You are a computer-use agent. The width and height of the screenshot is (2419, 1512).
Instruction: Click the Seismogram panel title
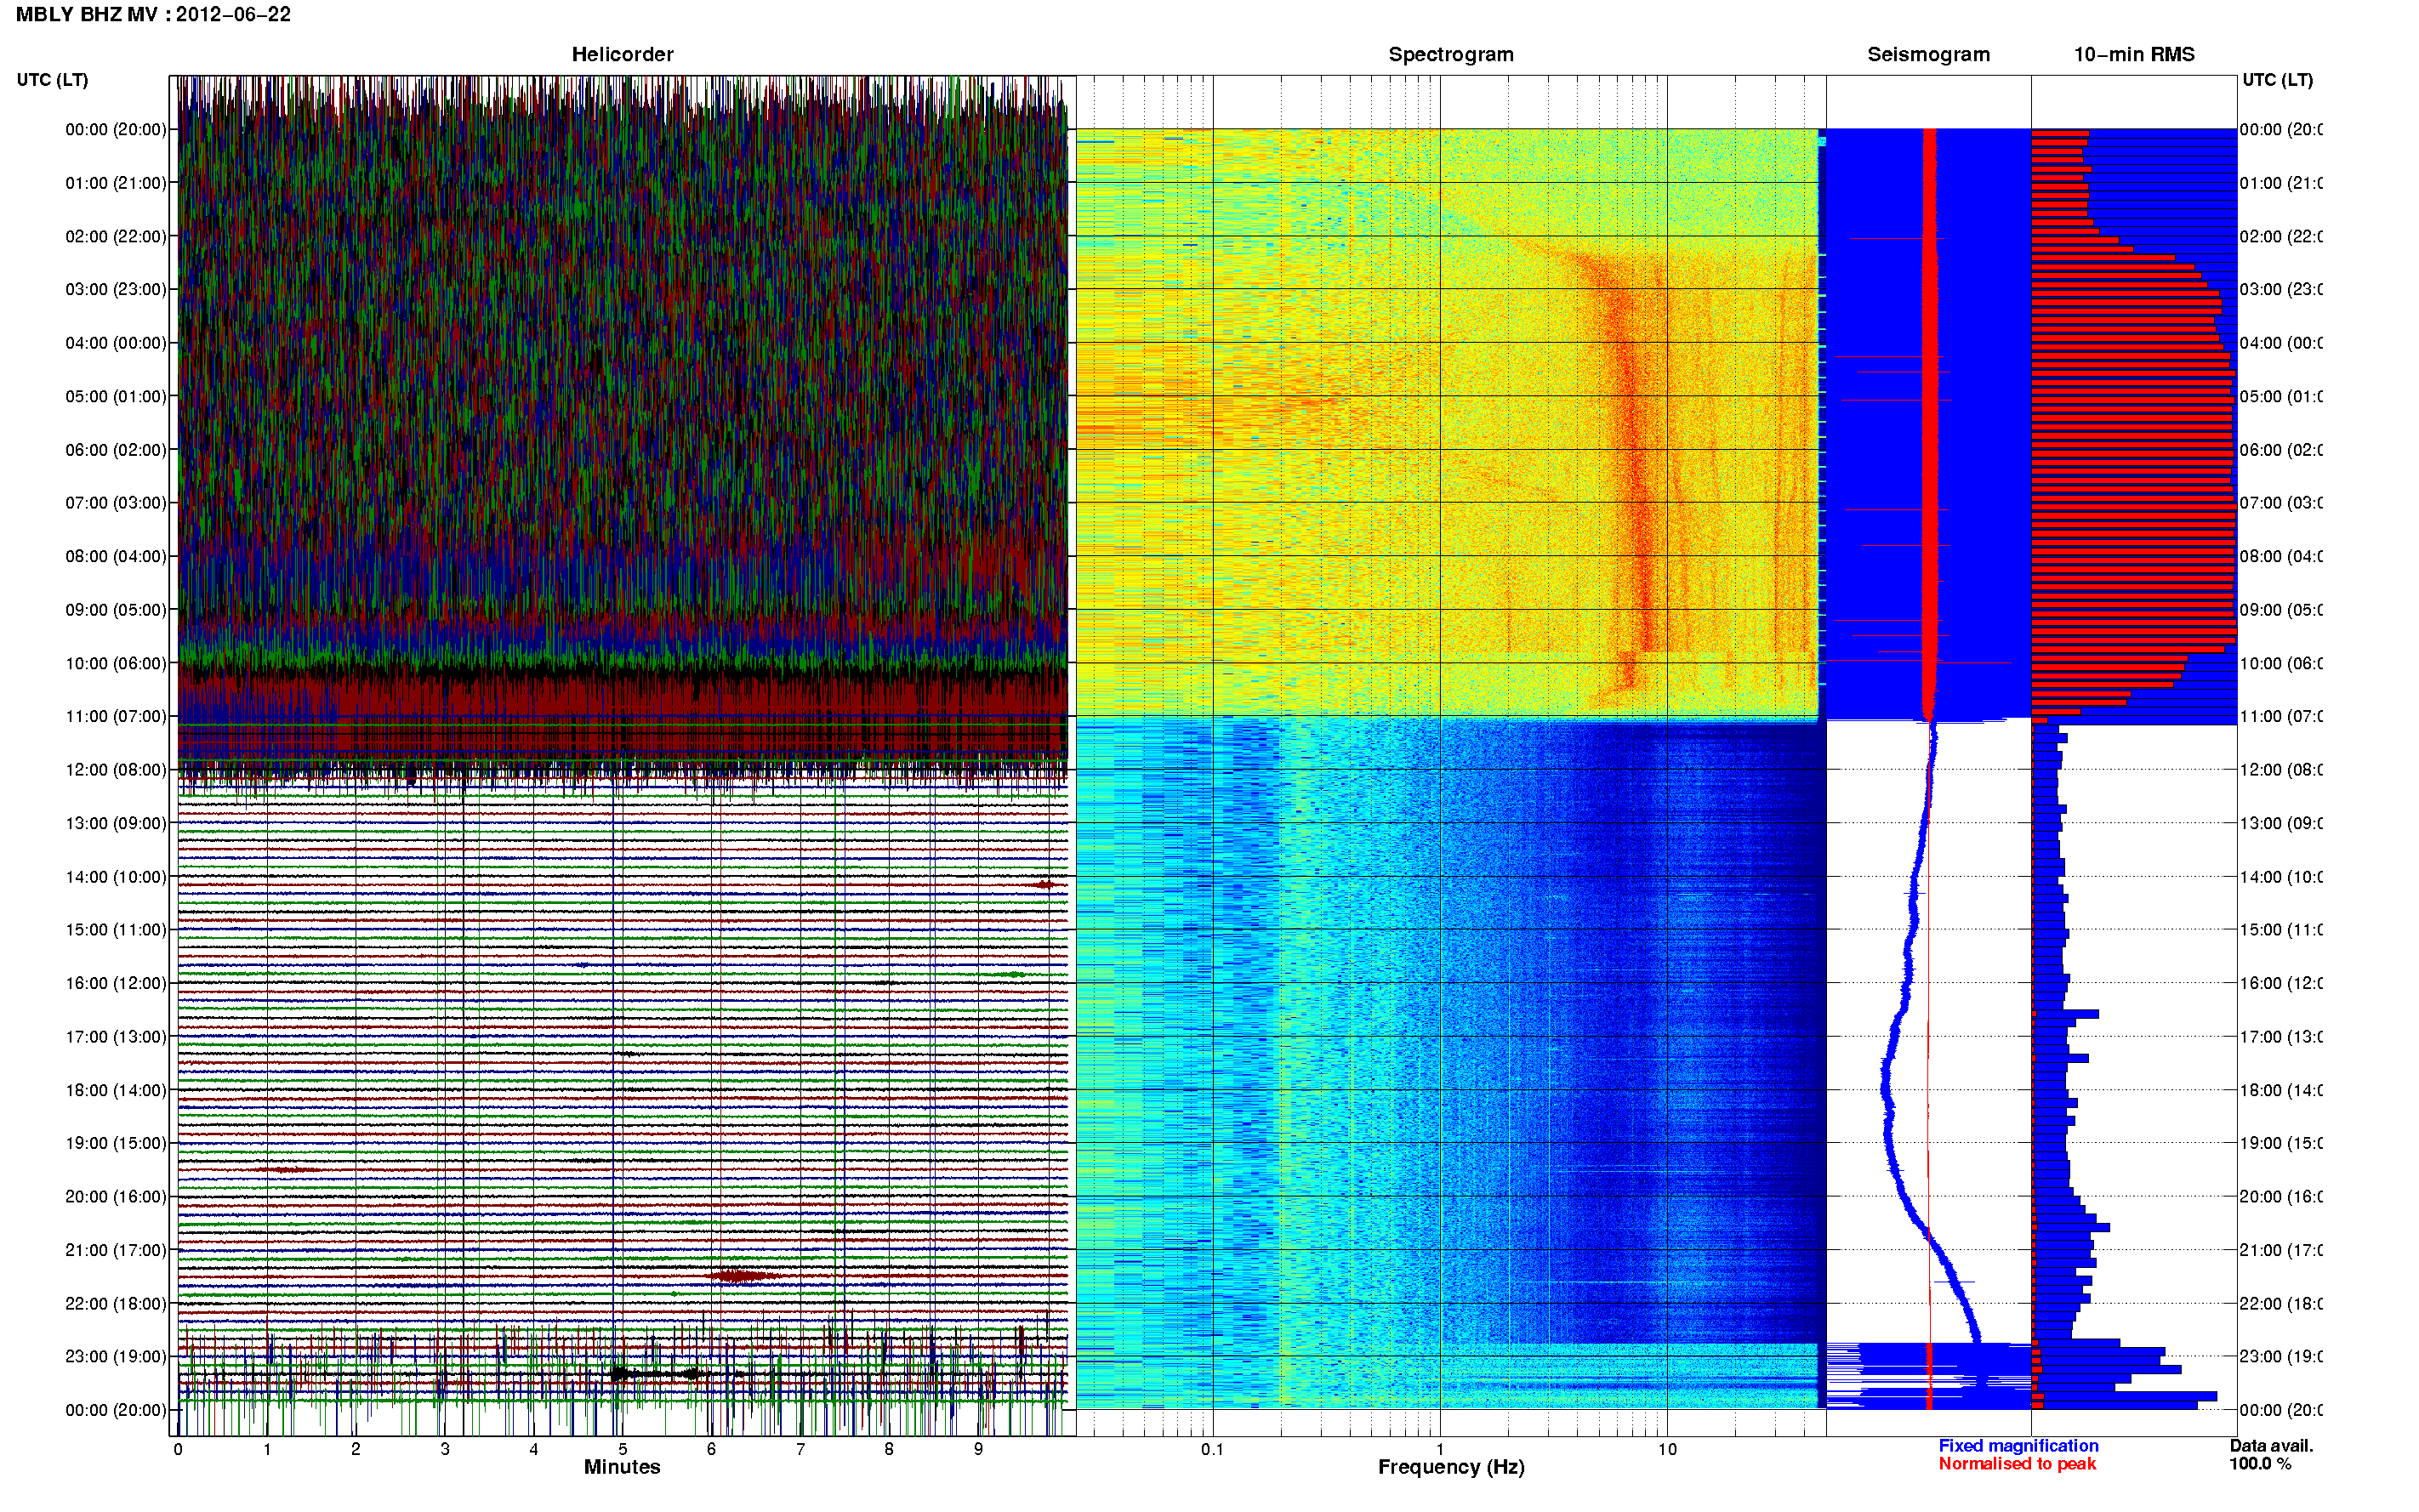1928,54
